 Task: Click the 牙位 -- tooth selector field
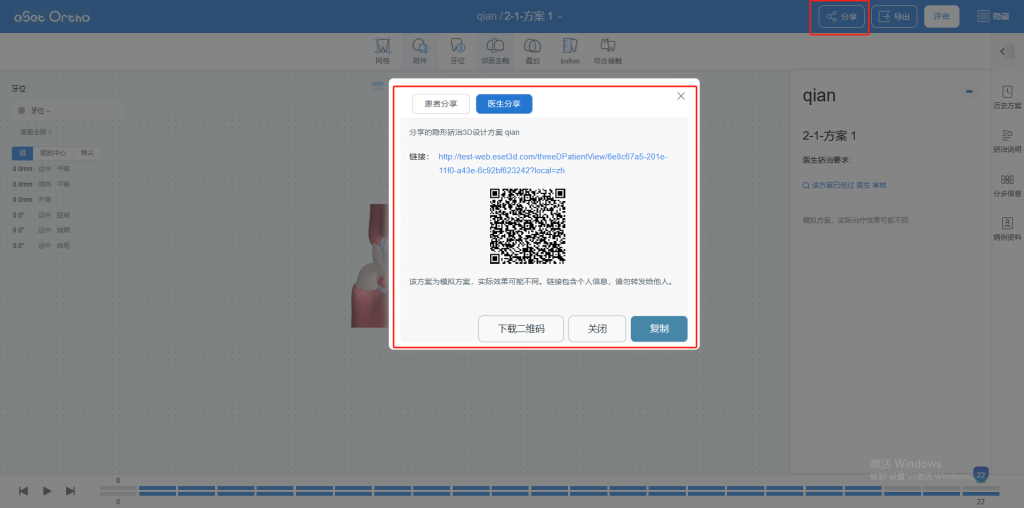69,111
